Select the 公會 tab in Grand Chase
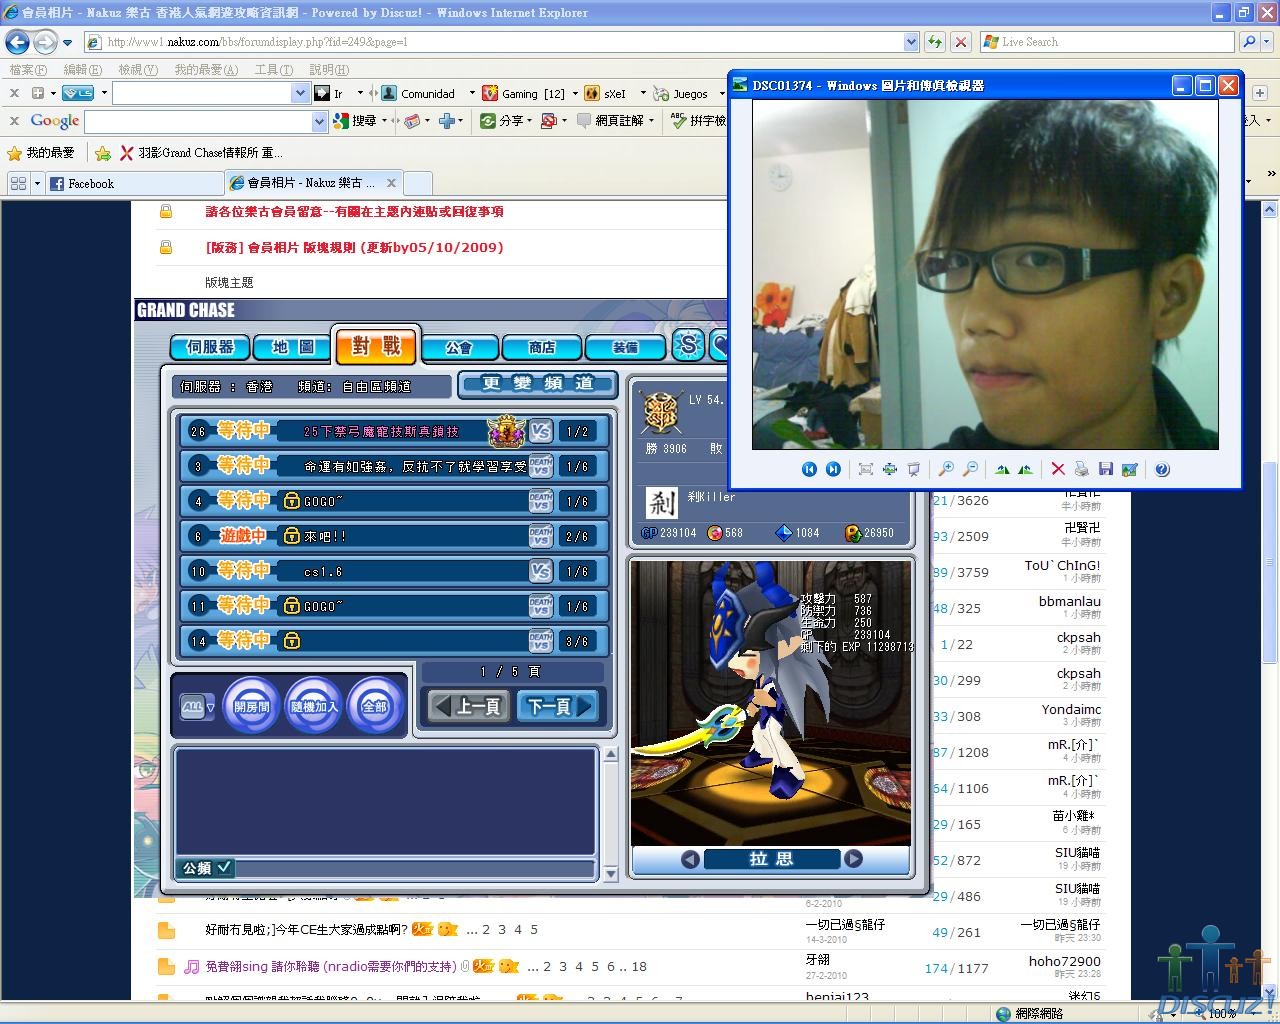 tap(459, 347)
